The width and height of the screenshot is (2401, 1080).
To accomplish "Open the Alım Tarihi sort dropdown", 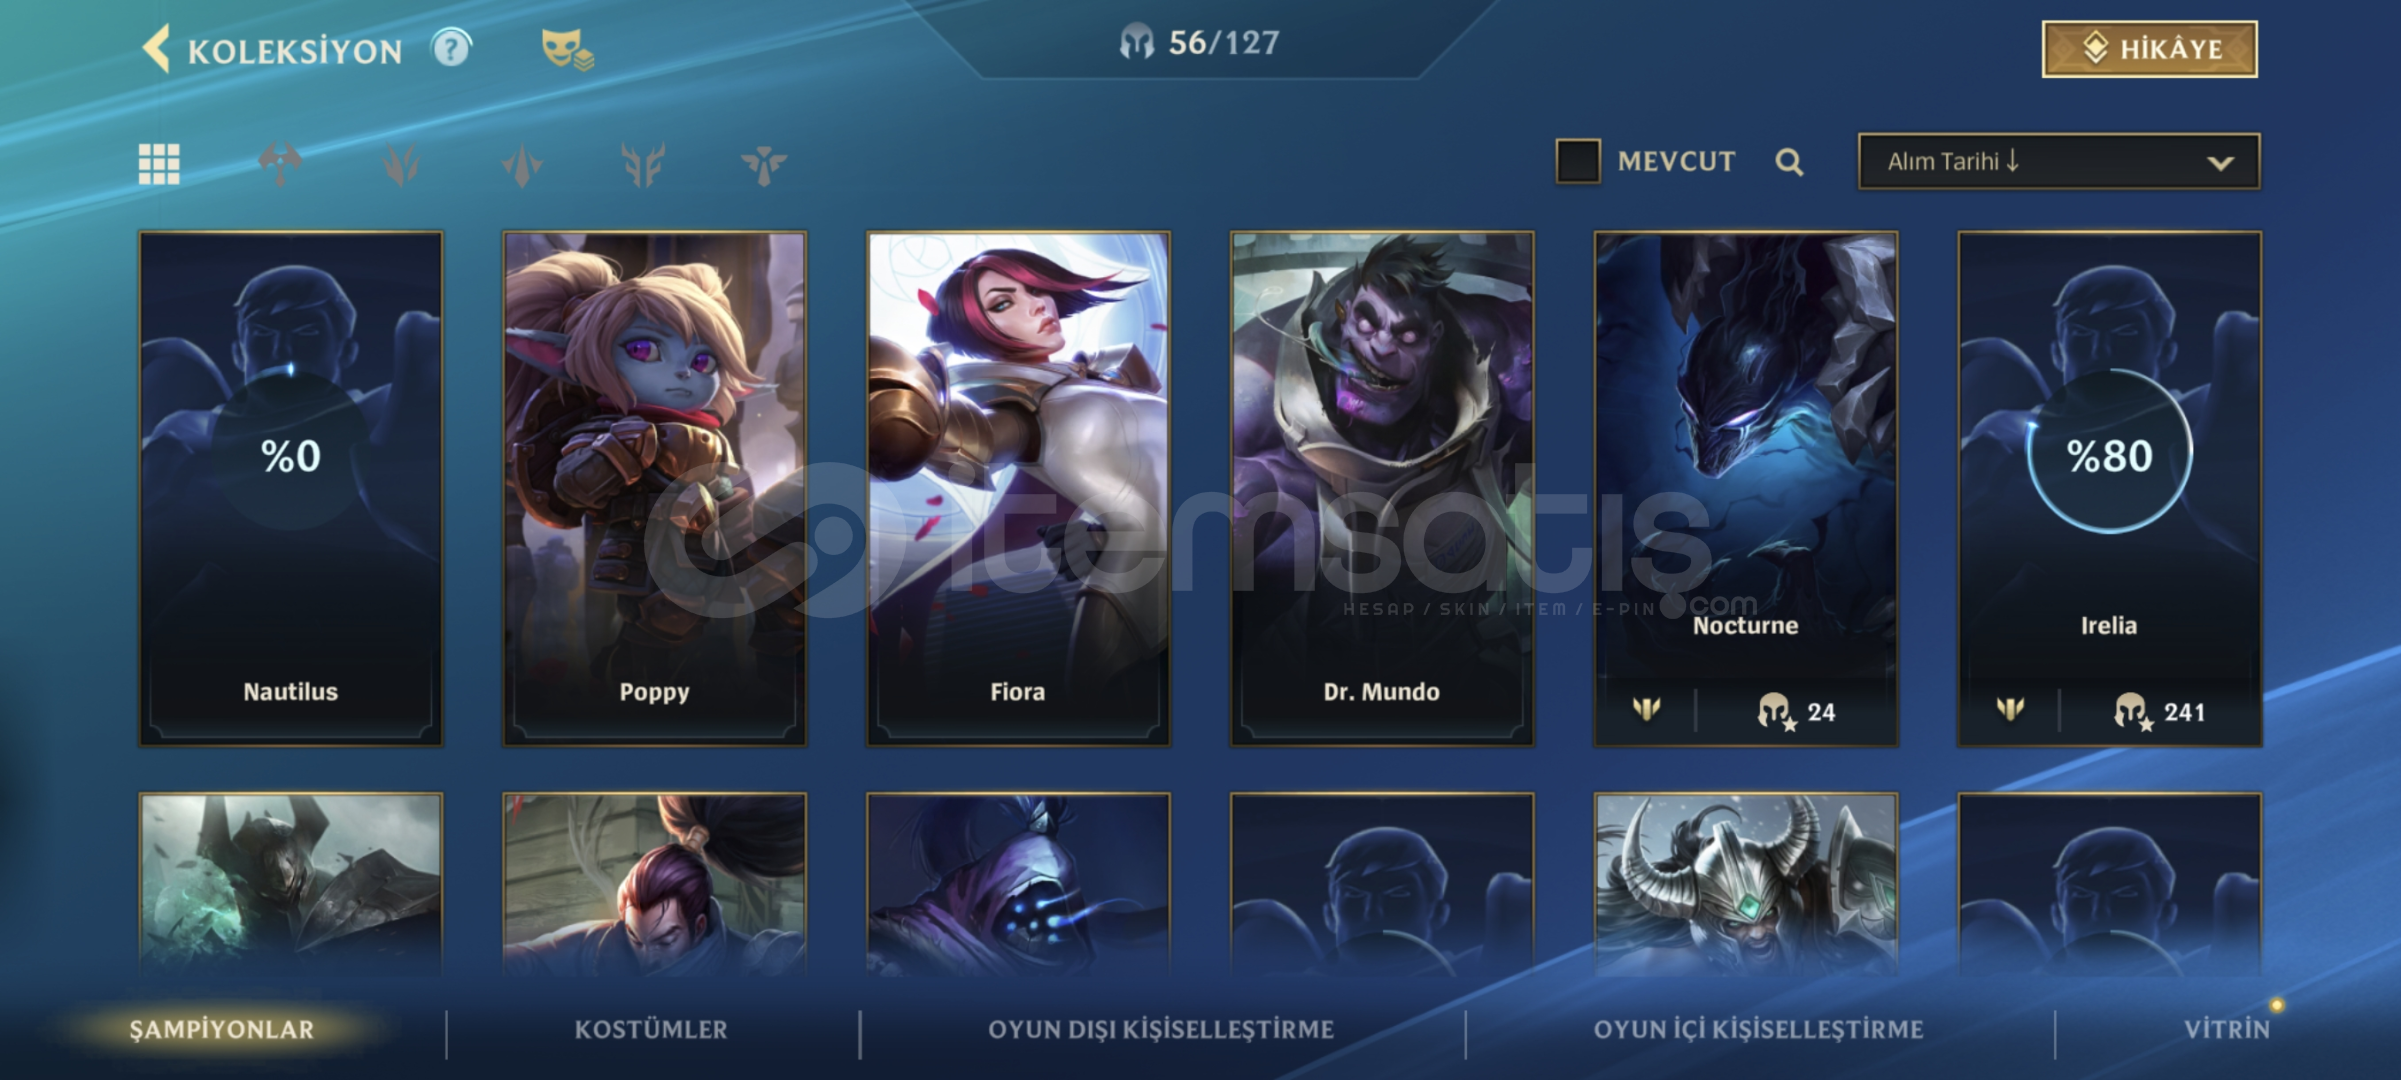I will (x=2058, y=162).
